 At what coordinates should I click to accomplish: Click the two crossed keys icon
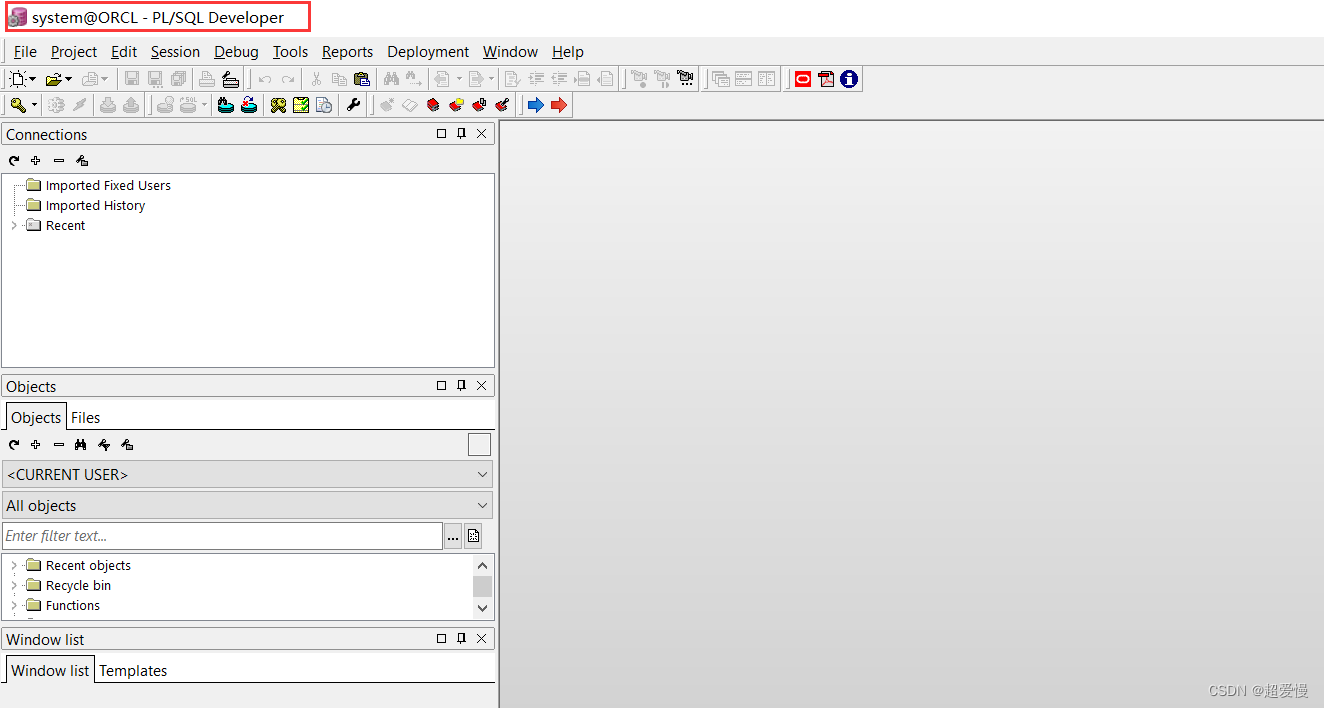278,105
